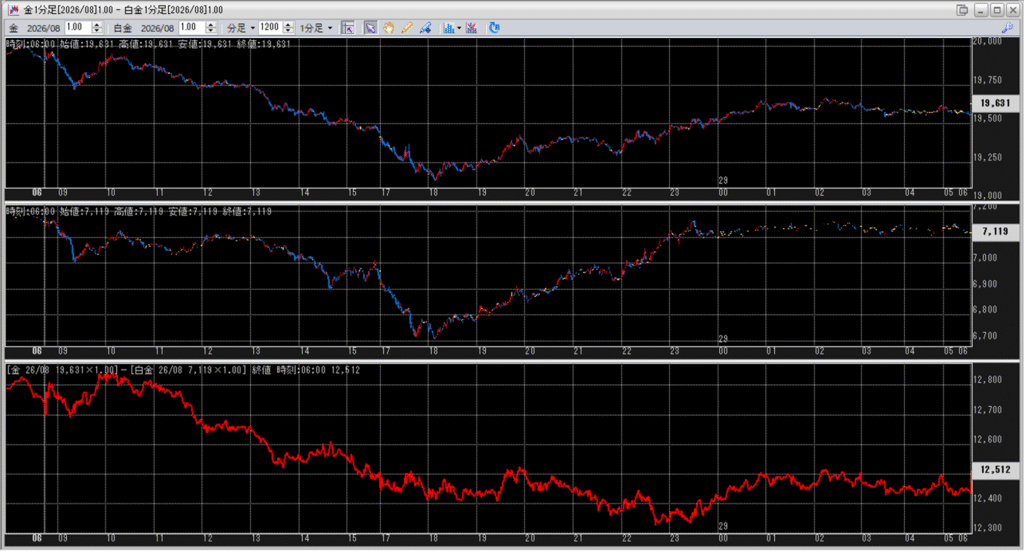Expand the arrow beside the chart indicator icon
Image resolution: width=1024 pixels, height=551 pixels.
458,28
